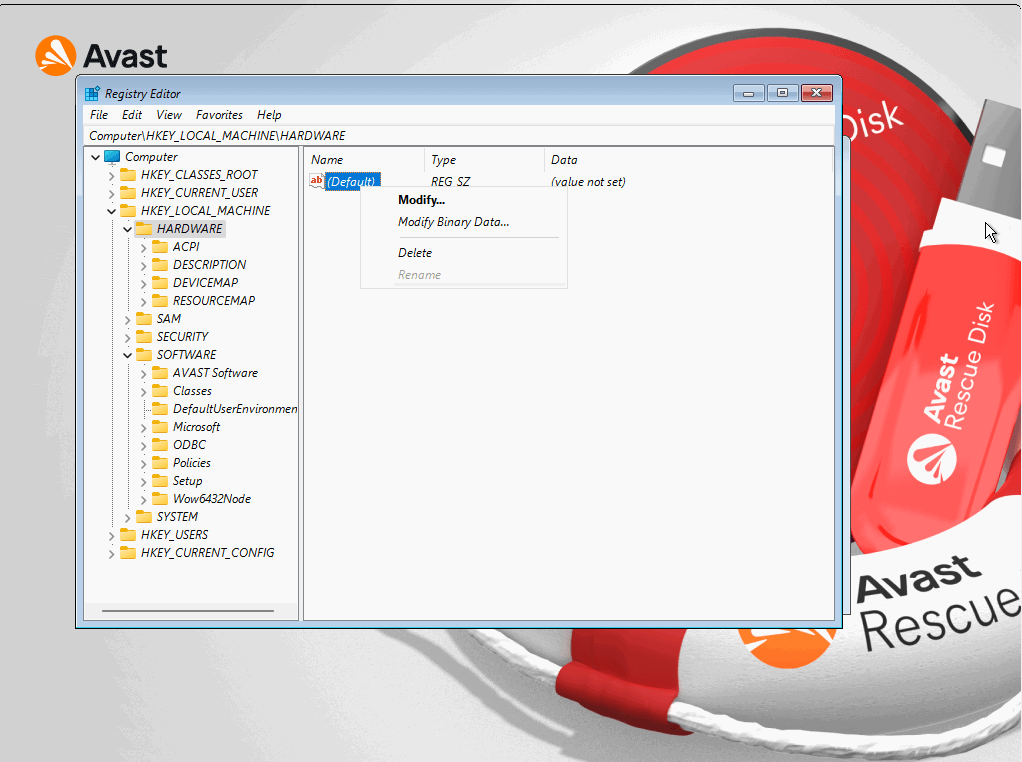Click the DEVICEMAP folder icon
The image size is (1022, 762).
point(160,282)
